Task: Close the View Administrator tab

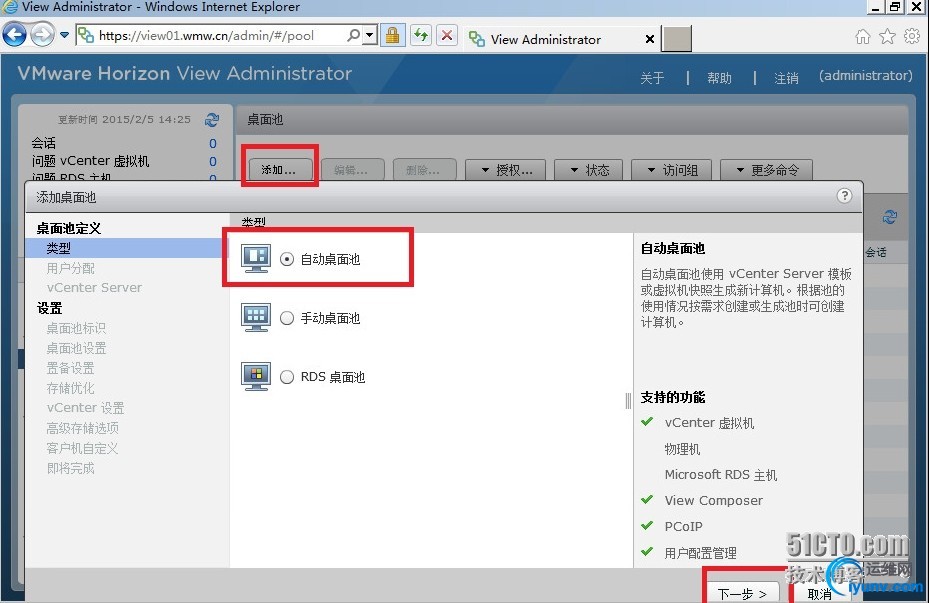Action: pyautogui.click(x=649, y=39)
